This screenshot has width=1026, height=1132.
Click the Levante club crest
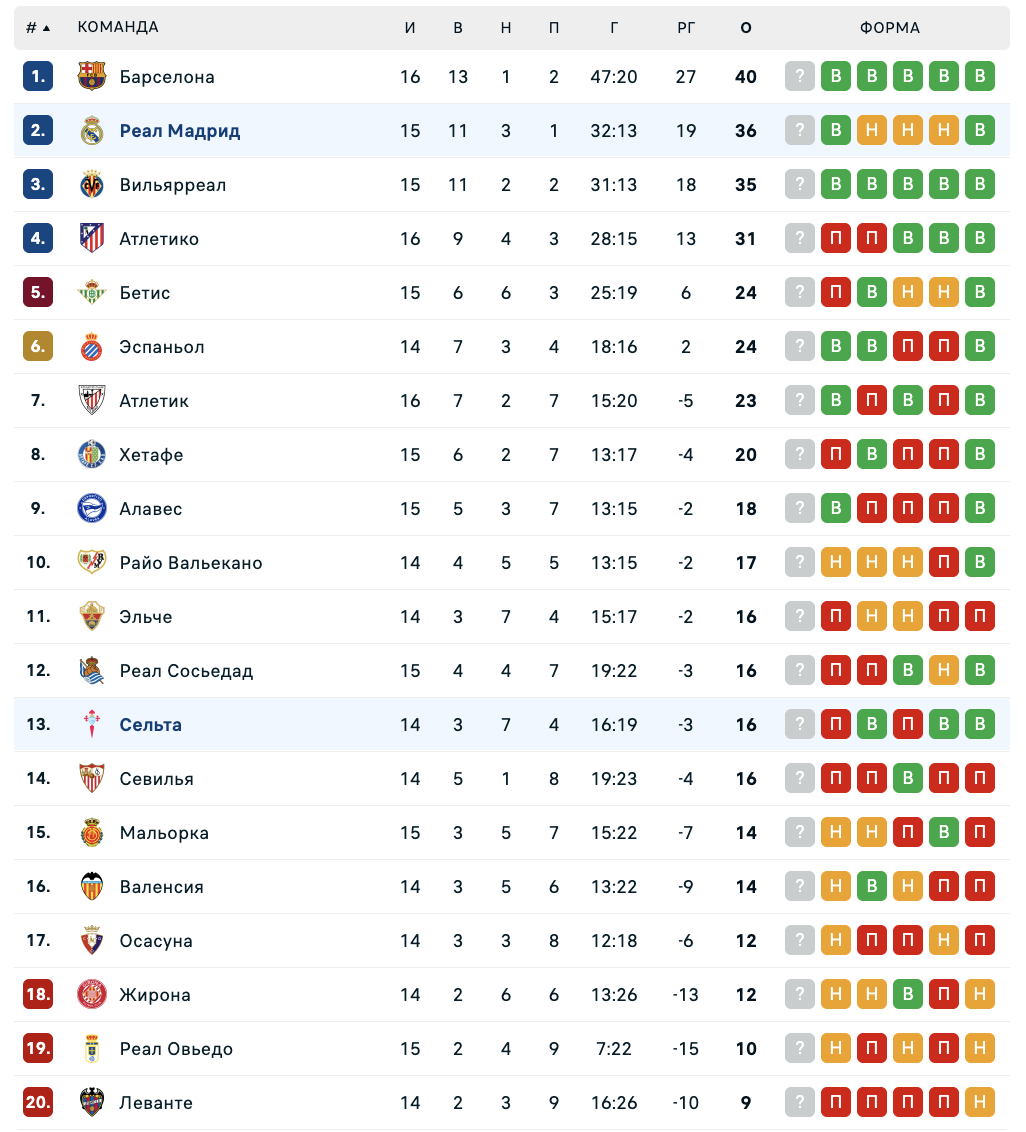click(92, 1103)
